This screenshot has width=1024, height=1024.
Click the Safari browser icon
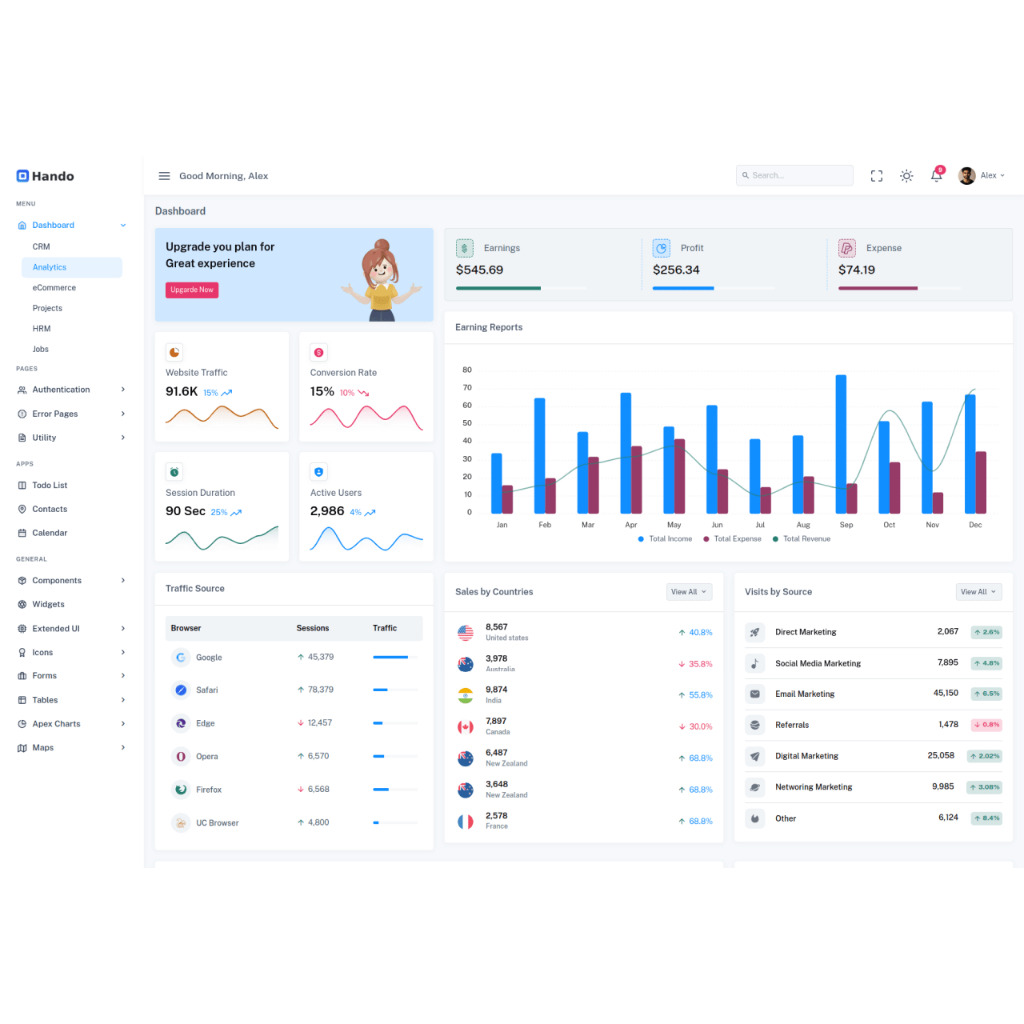pyautogui.click(x=181, y=690)
